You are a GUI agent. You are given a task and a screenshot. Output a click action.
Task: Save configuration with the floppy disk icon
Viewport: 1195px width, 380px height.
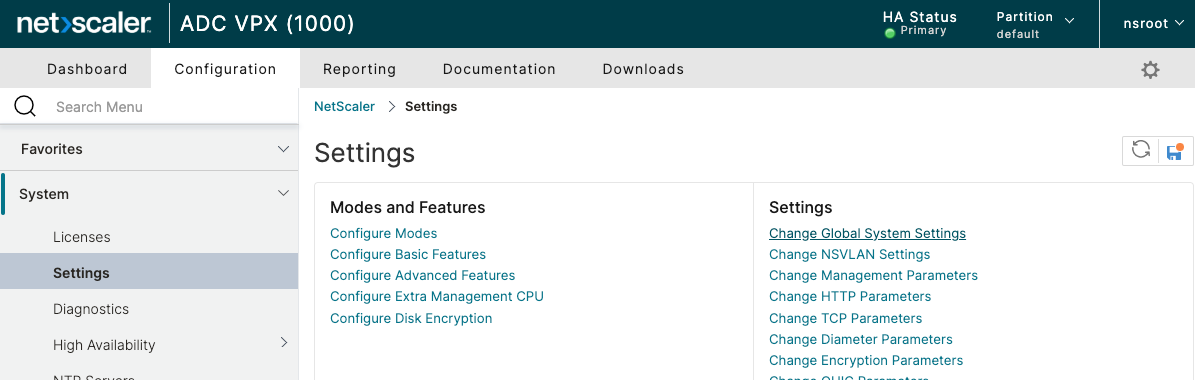1175,150
